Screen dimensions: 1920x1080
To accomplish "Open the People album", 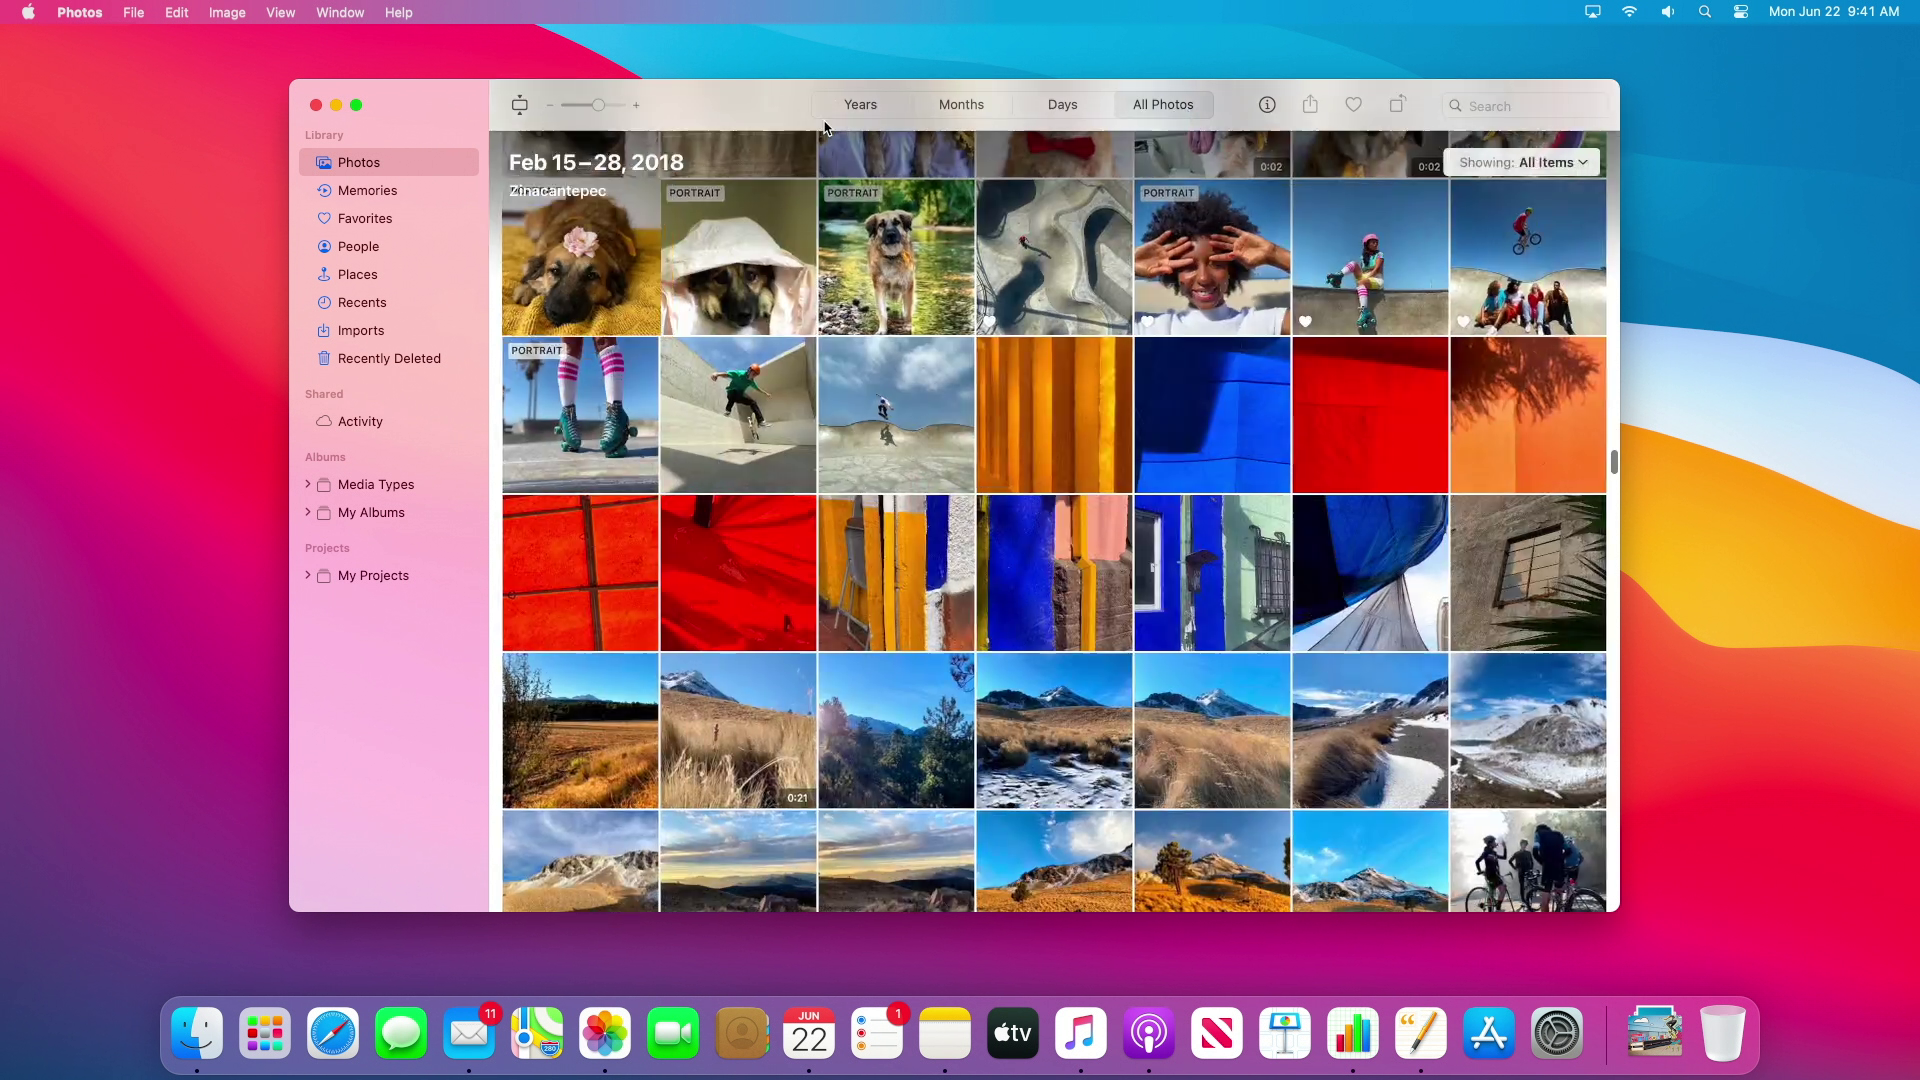I will click(x=389, y=246).
